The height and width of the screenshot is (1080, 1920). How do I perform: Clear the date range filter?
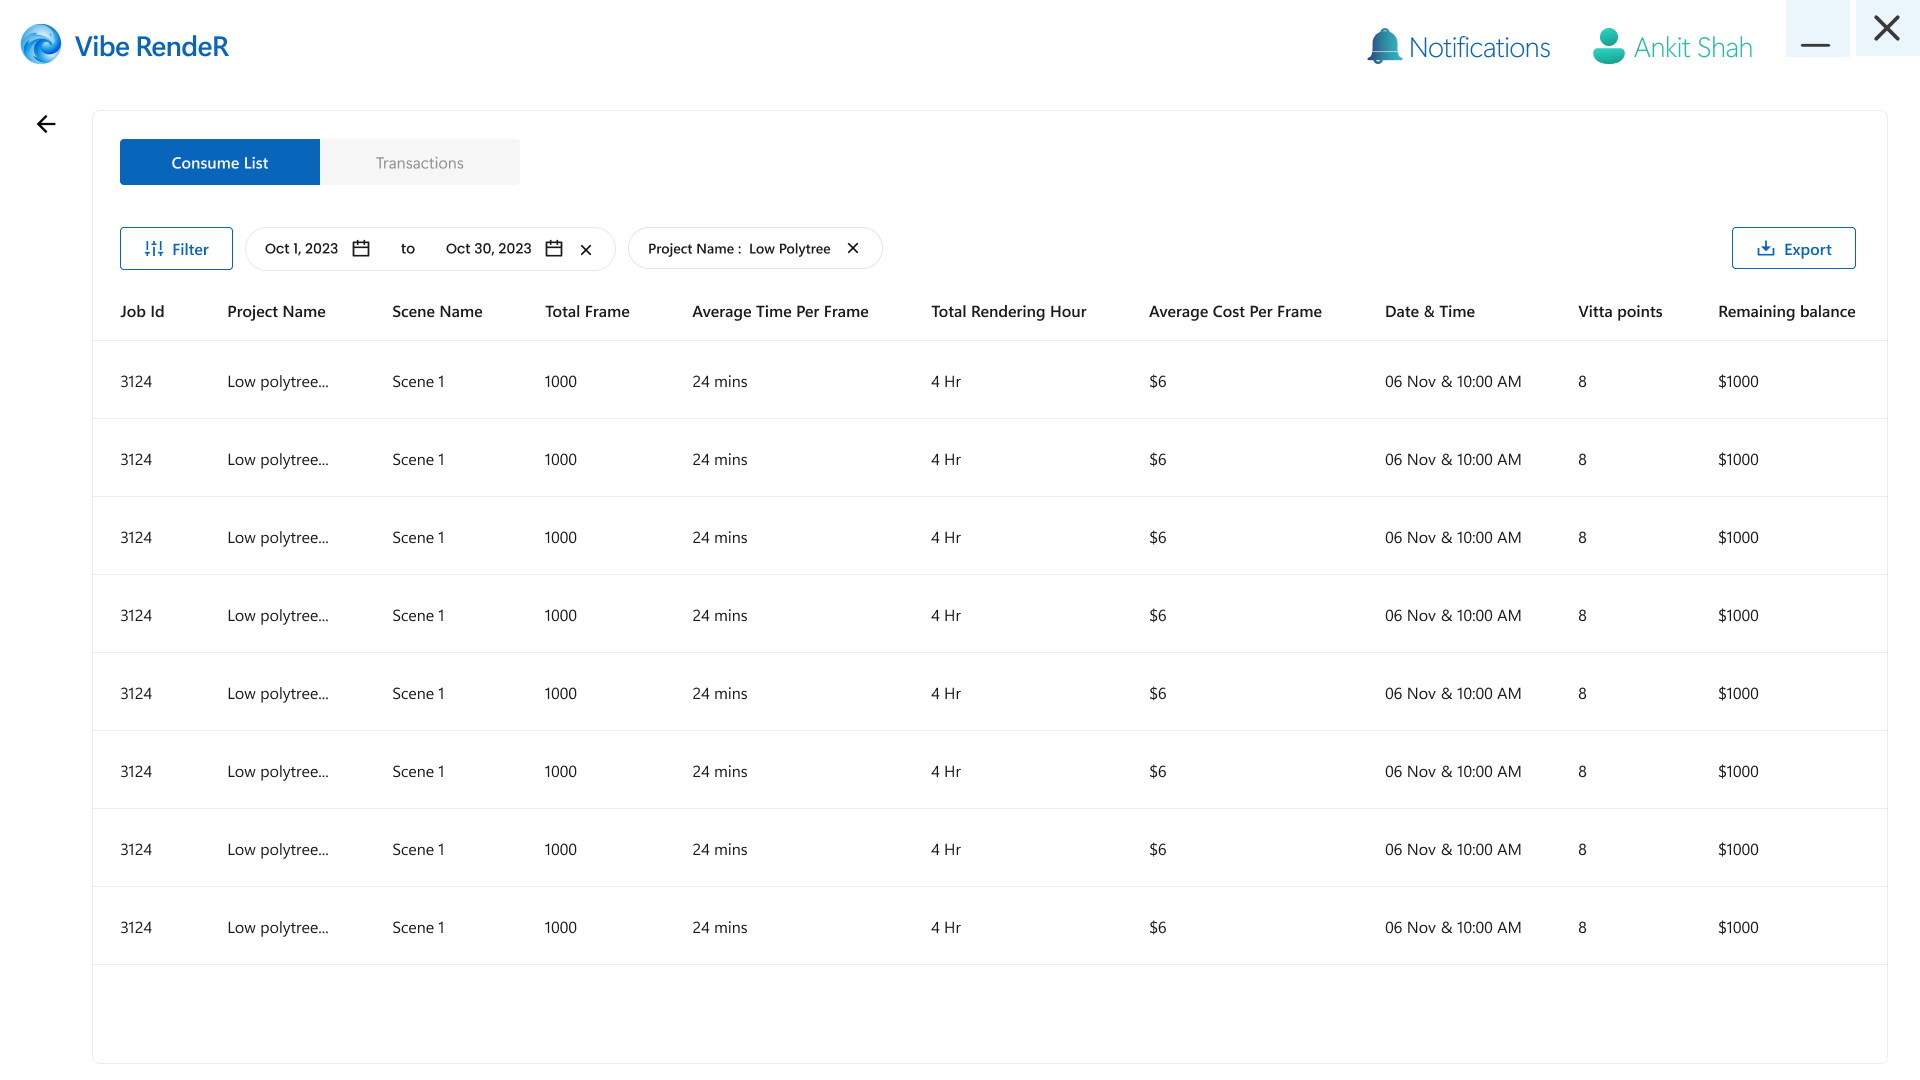coord(586,250)
